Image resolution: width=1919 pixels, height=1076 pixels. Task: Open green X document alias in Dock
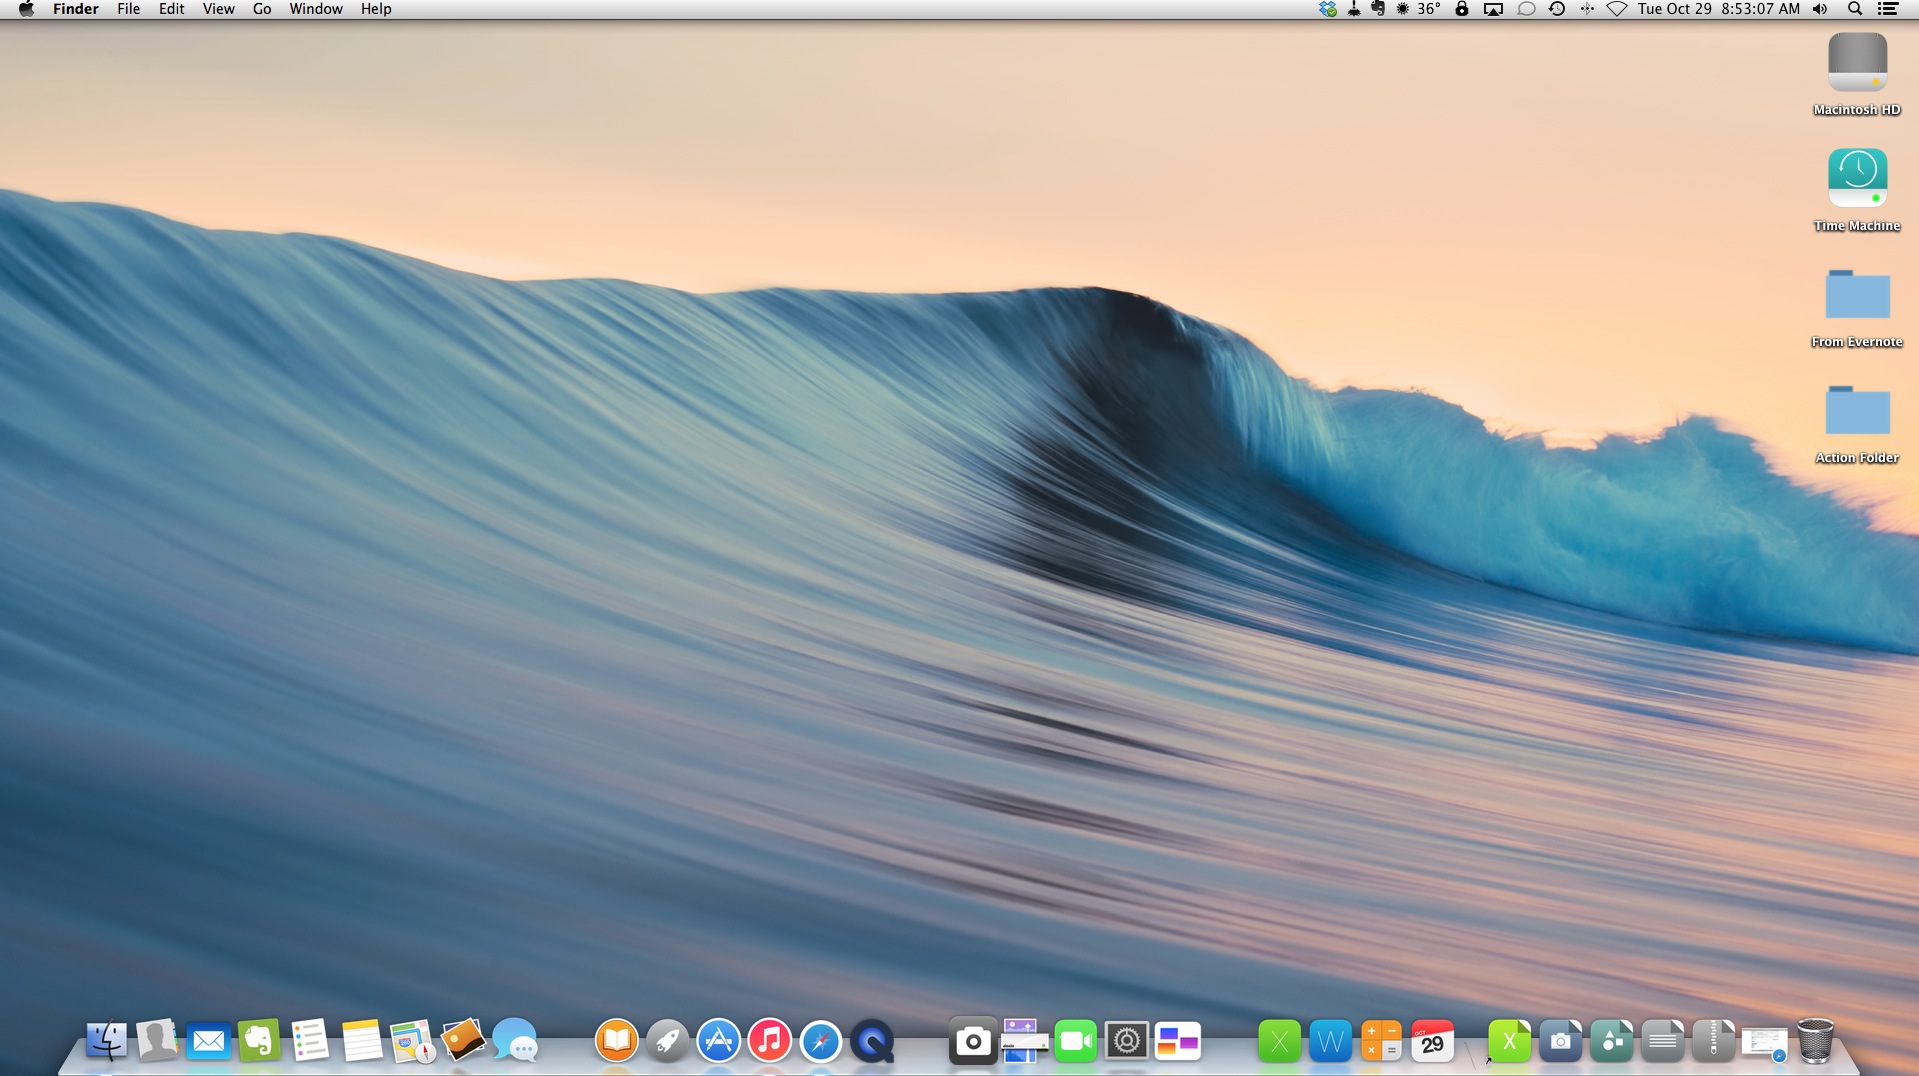coord(1509,1041)
